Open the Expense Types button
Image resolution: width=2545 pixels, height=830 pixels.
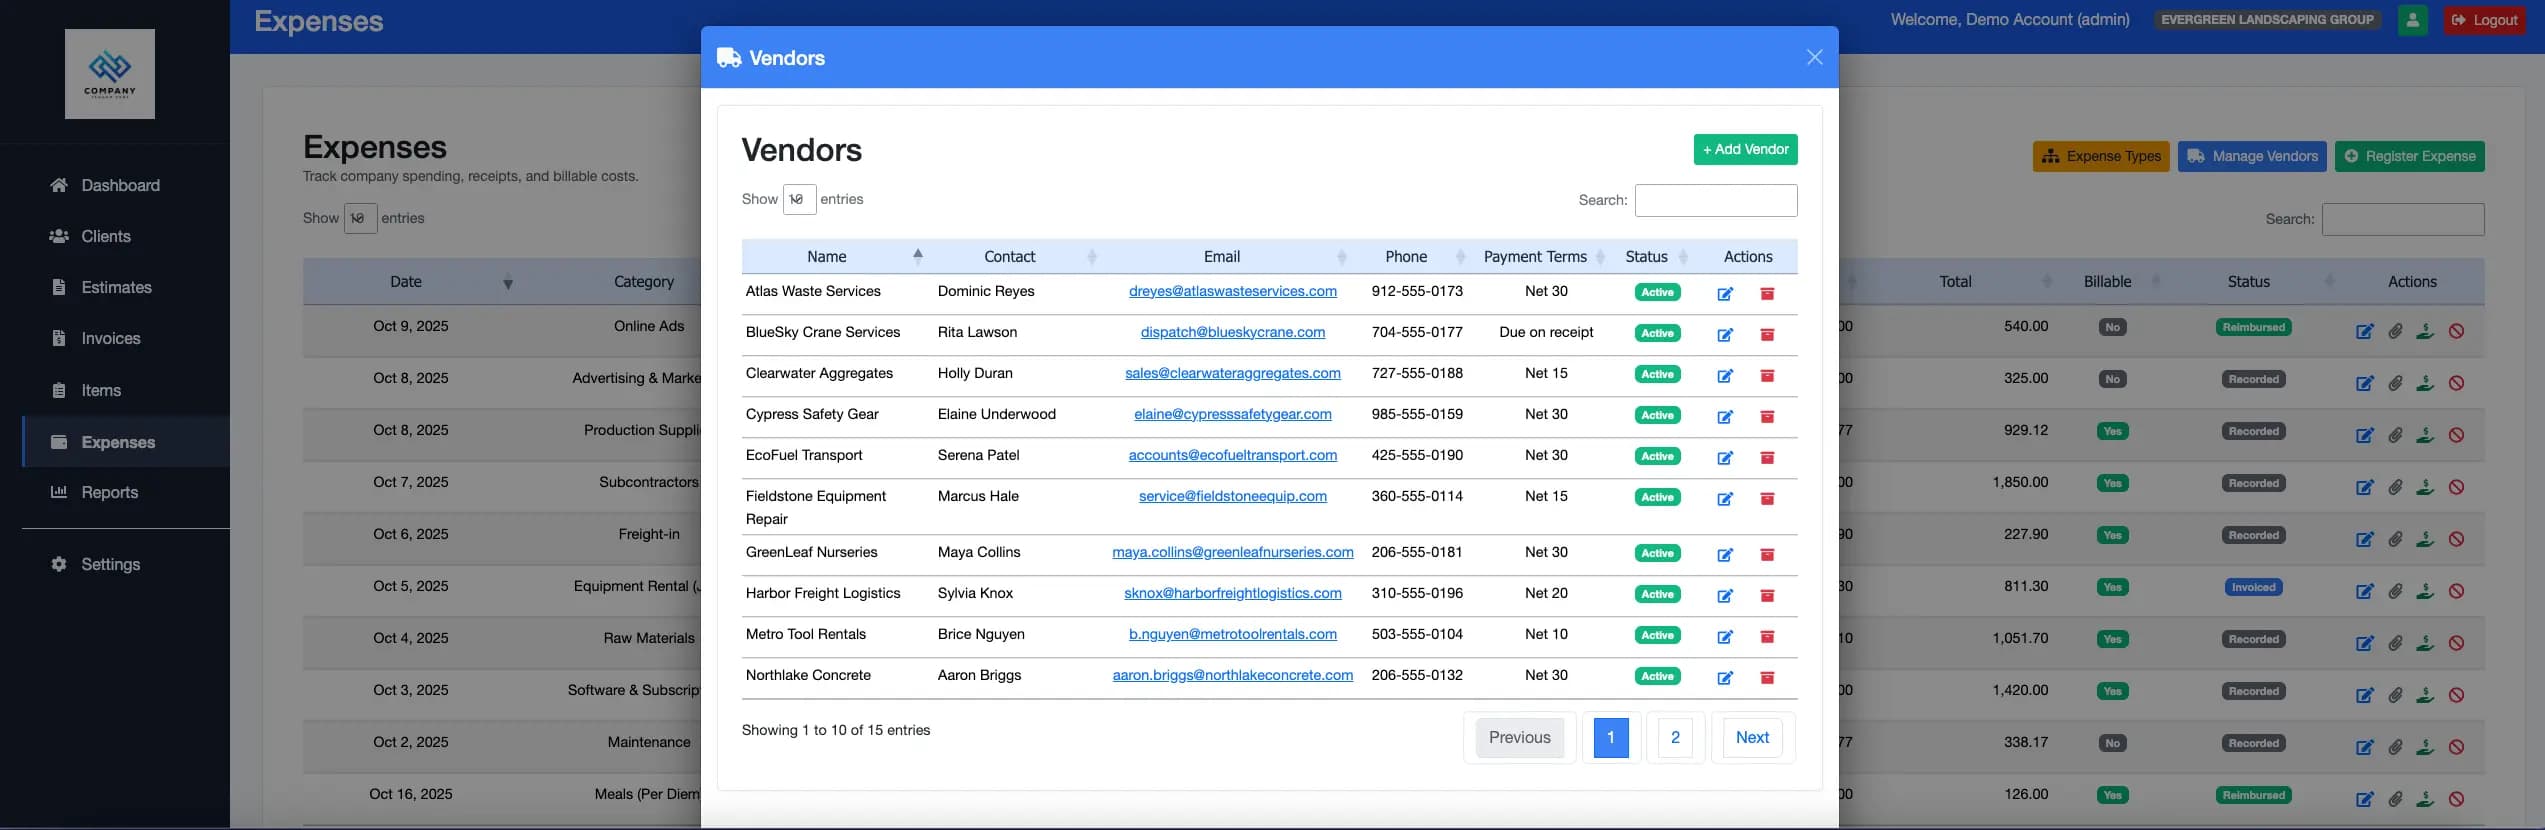2101,156
